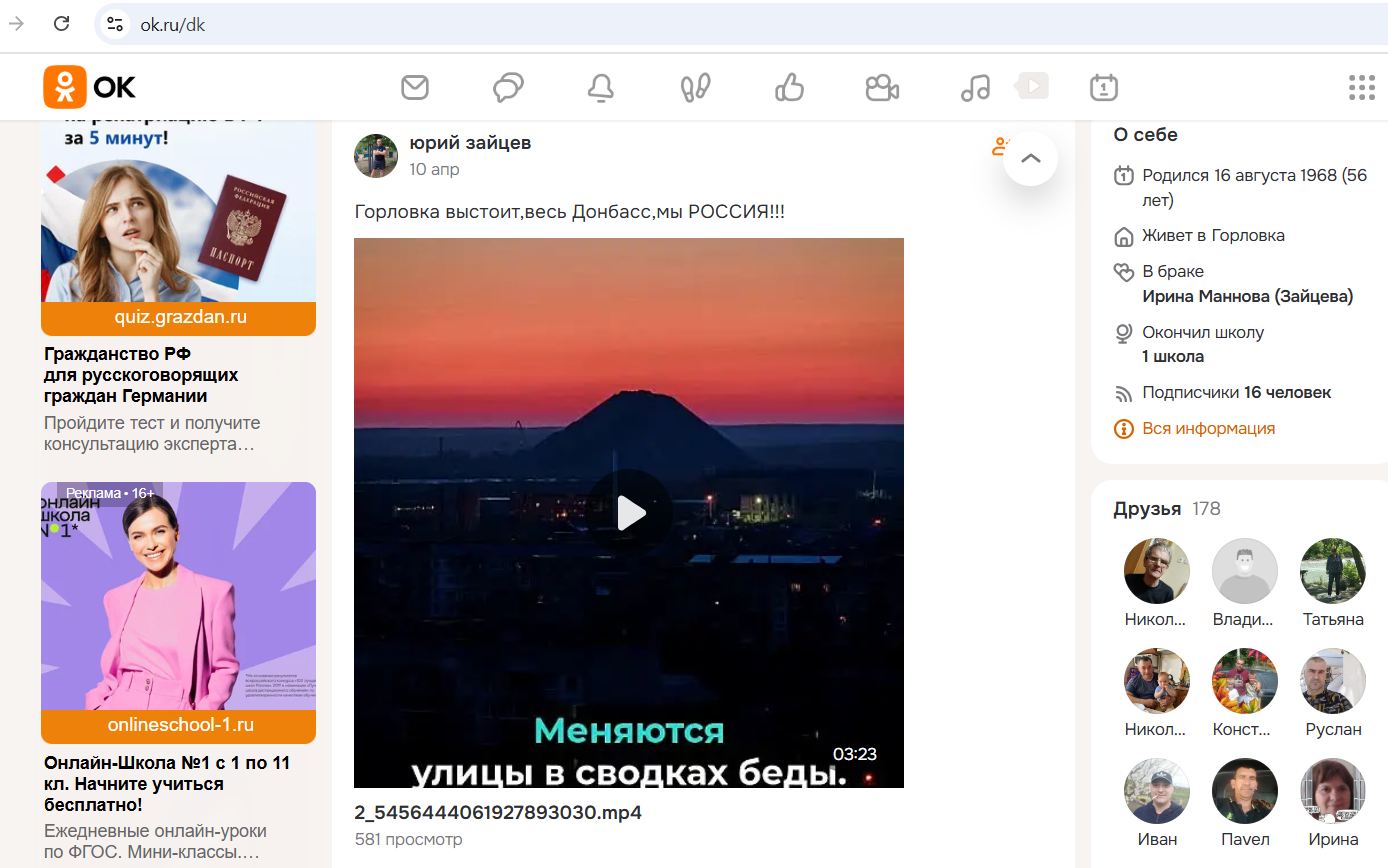Open friend Руслан avatar
Image resolution: width=1388 pixels, height=868 pixels.
pos(1333,681)
